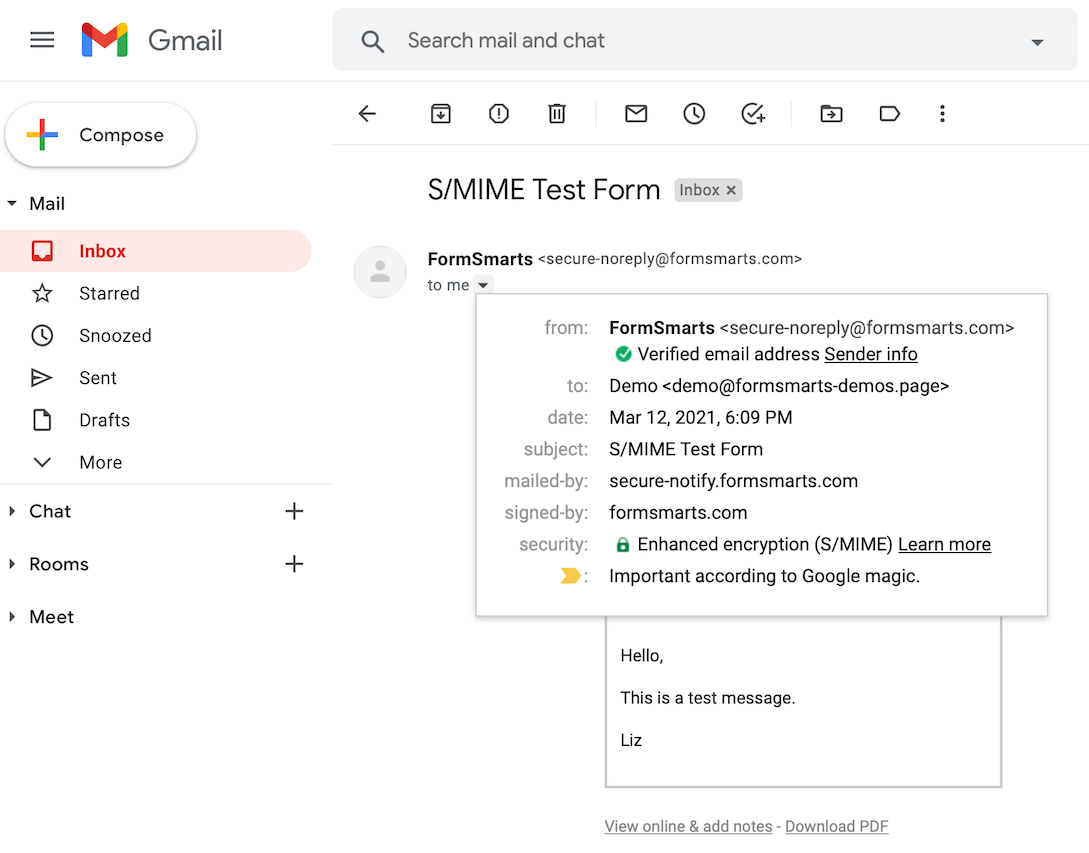Open View online & add notes link

[x=688, y=826]
